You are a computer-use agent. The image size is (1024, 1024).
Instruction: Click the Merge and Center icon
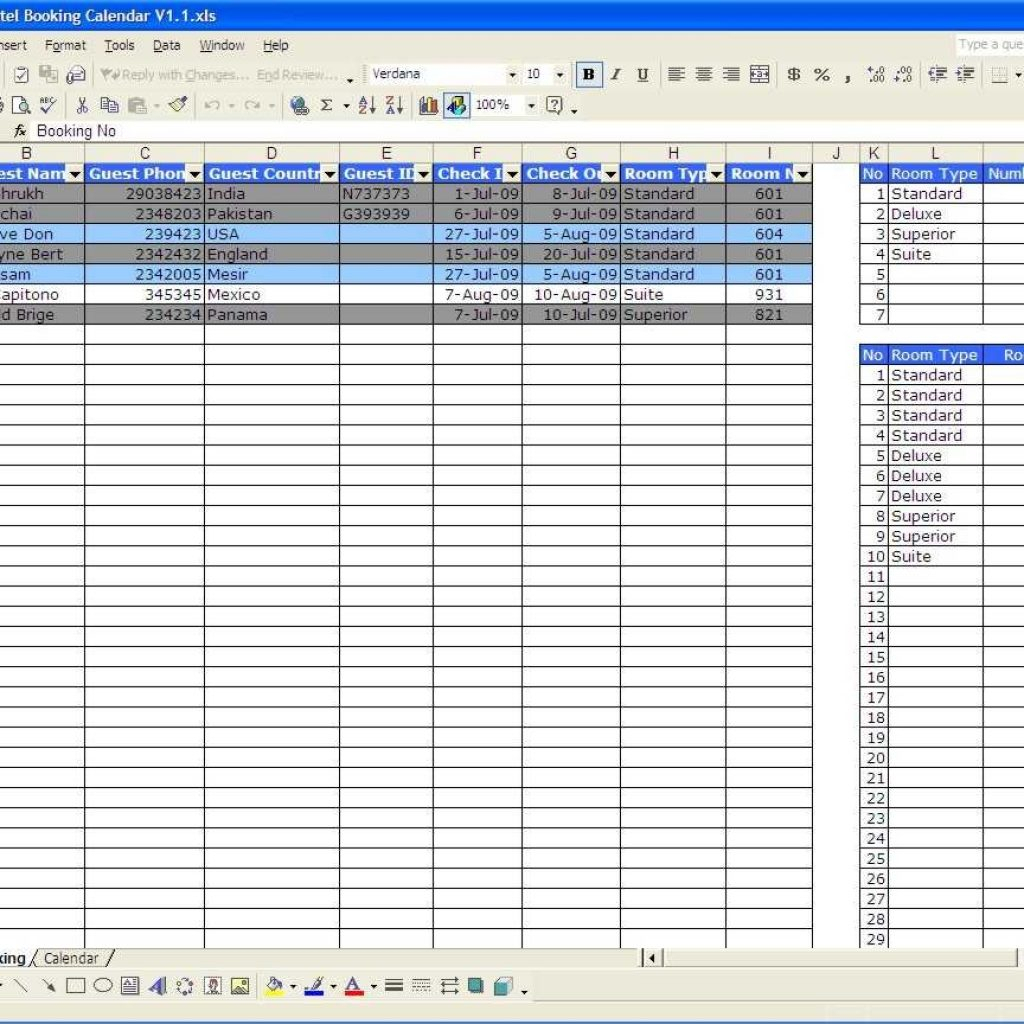(x=758, y=75)
